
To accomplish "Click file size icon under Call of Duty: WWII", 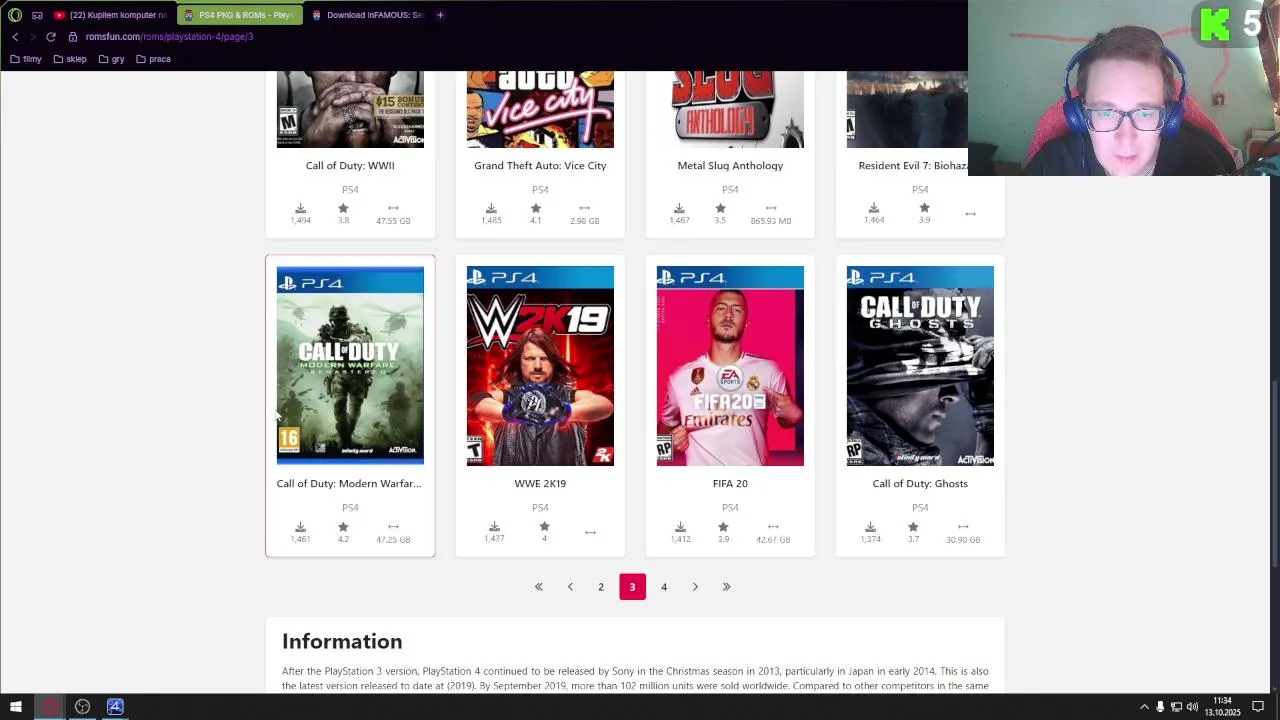I will tap(393, 209).
